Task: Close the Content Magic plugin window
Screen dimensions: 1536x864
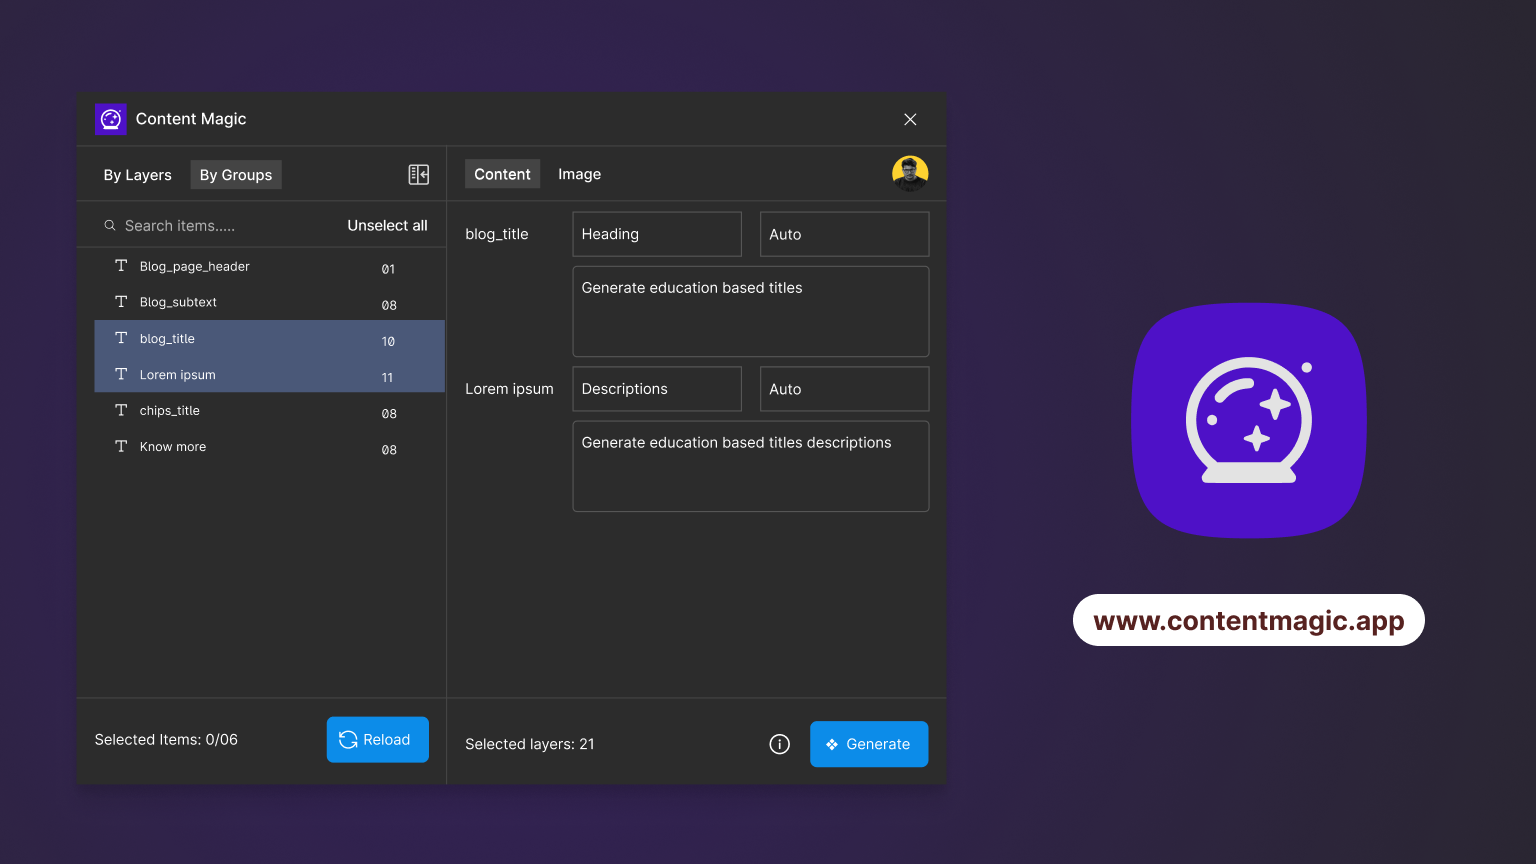Action: click(910, 119)
